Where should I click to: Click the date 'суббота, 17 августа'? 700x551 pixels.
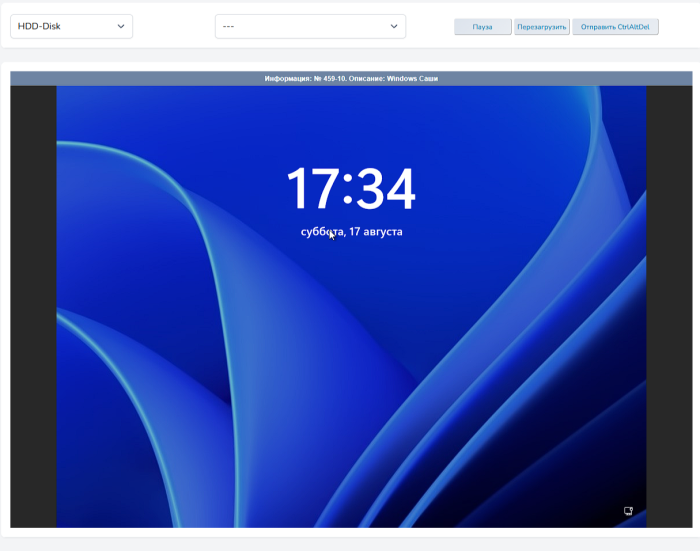point(351,232)
